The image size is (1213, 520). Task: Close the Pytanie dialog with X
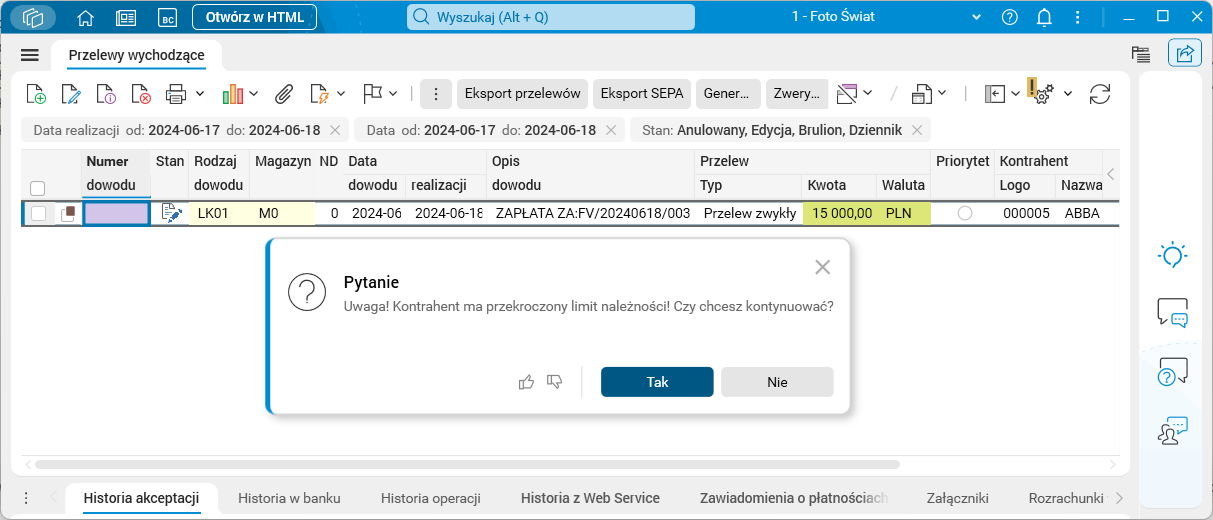point(823,267)
